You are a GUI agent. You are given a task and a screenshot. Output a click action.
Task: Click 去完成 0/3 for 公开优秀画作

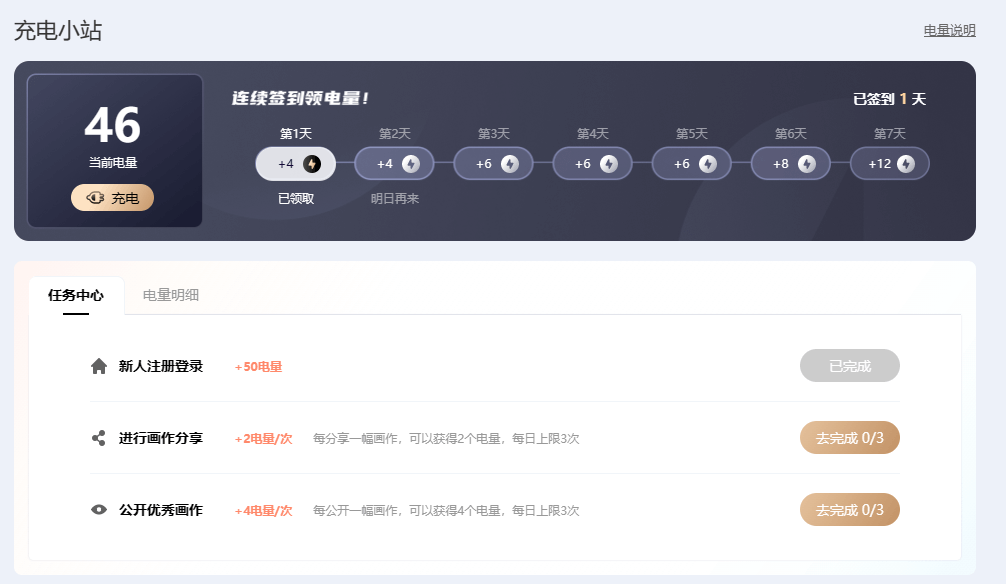849,509
